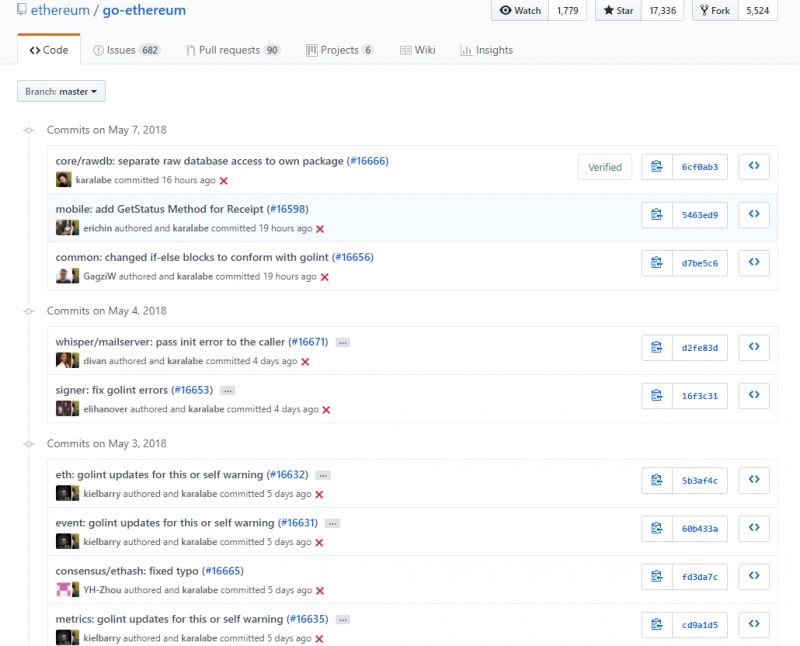Expand eth golint updates commit description
Image resolution: width=800 pixels, height=646 pixels.
point(323,475)
